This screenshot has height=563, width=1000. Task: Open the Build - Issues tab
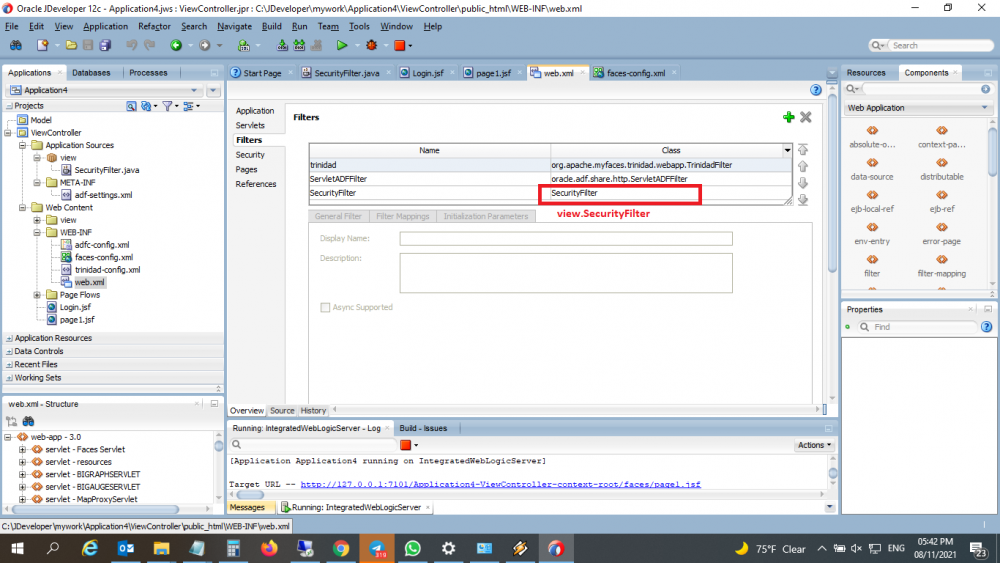coord(423,428)
